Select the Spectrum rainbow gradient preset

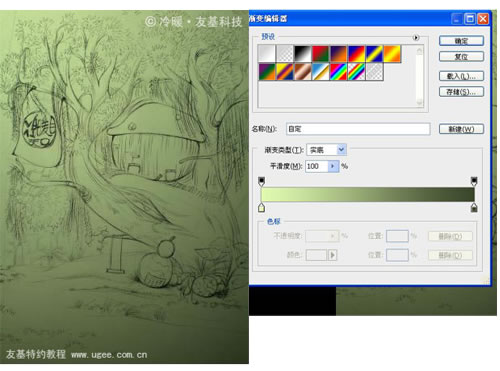point(339,72)
